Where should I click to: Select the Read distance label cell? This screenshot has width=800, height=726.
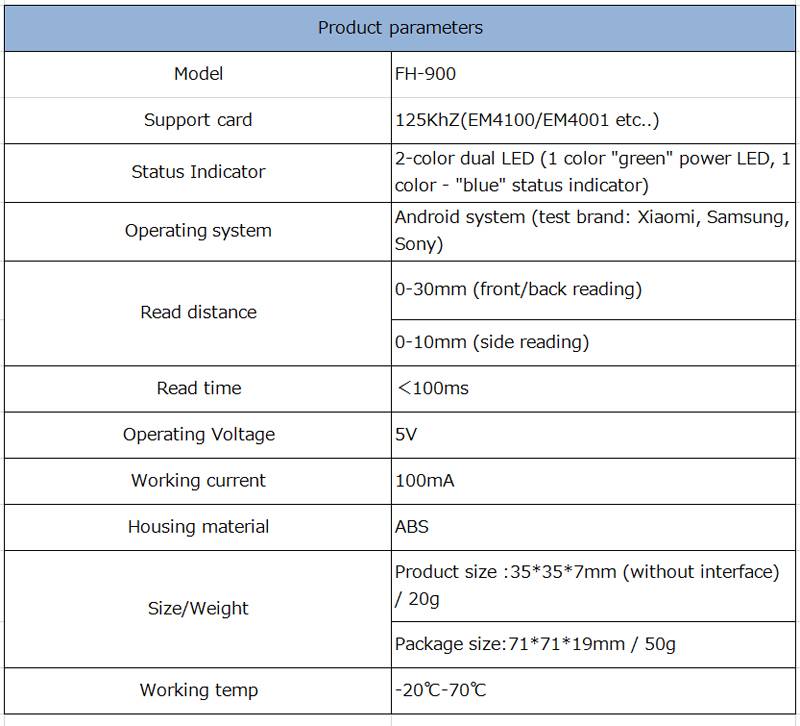pyautogui.click(x=198, y=313)
